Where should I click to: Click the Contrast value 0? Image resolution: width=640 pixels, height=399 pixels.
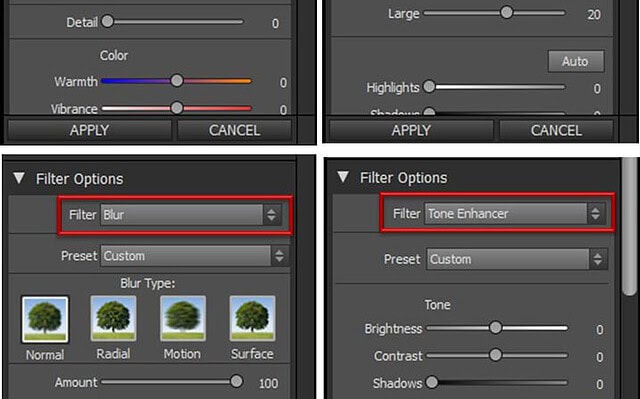(x=600, y=357)
